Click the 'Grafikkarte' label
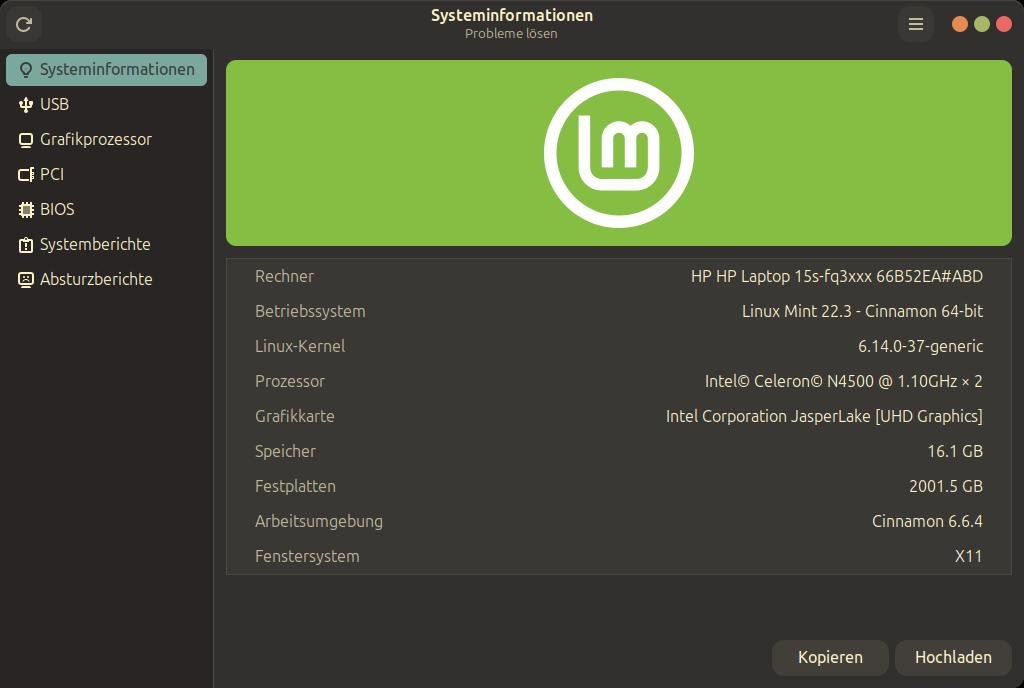This screenshot has height=688, width=1024. pos(295,416)
